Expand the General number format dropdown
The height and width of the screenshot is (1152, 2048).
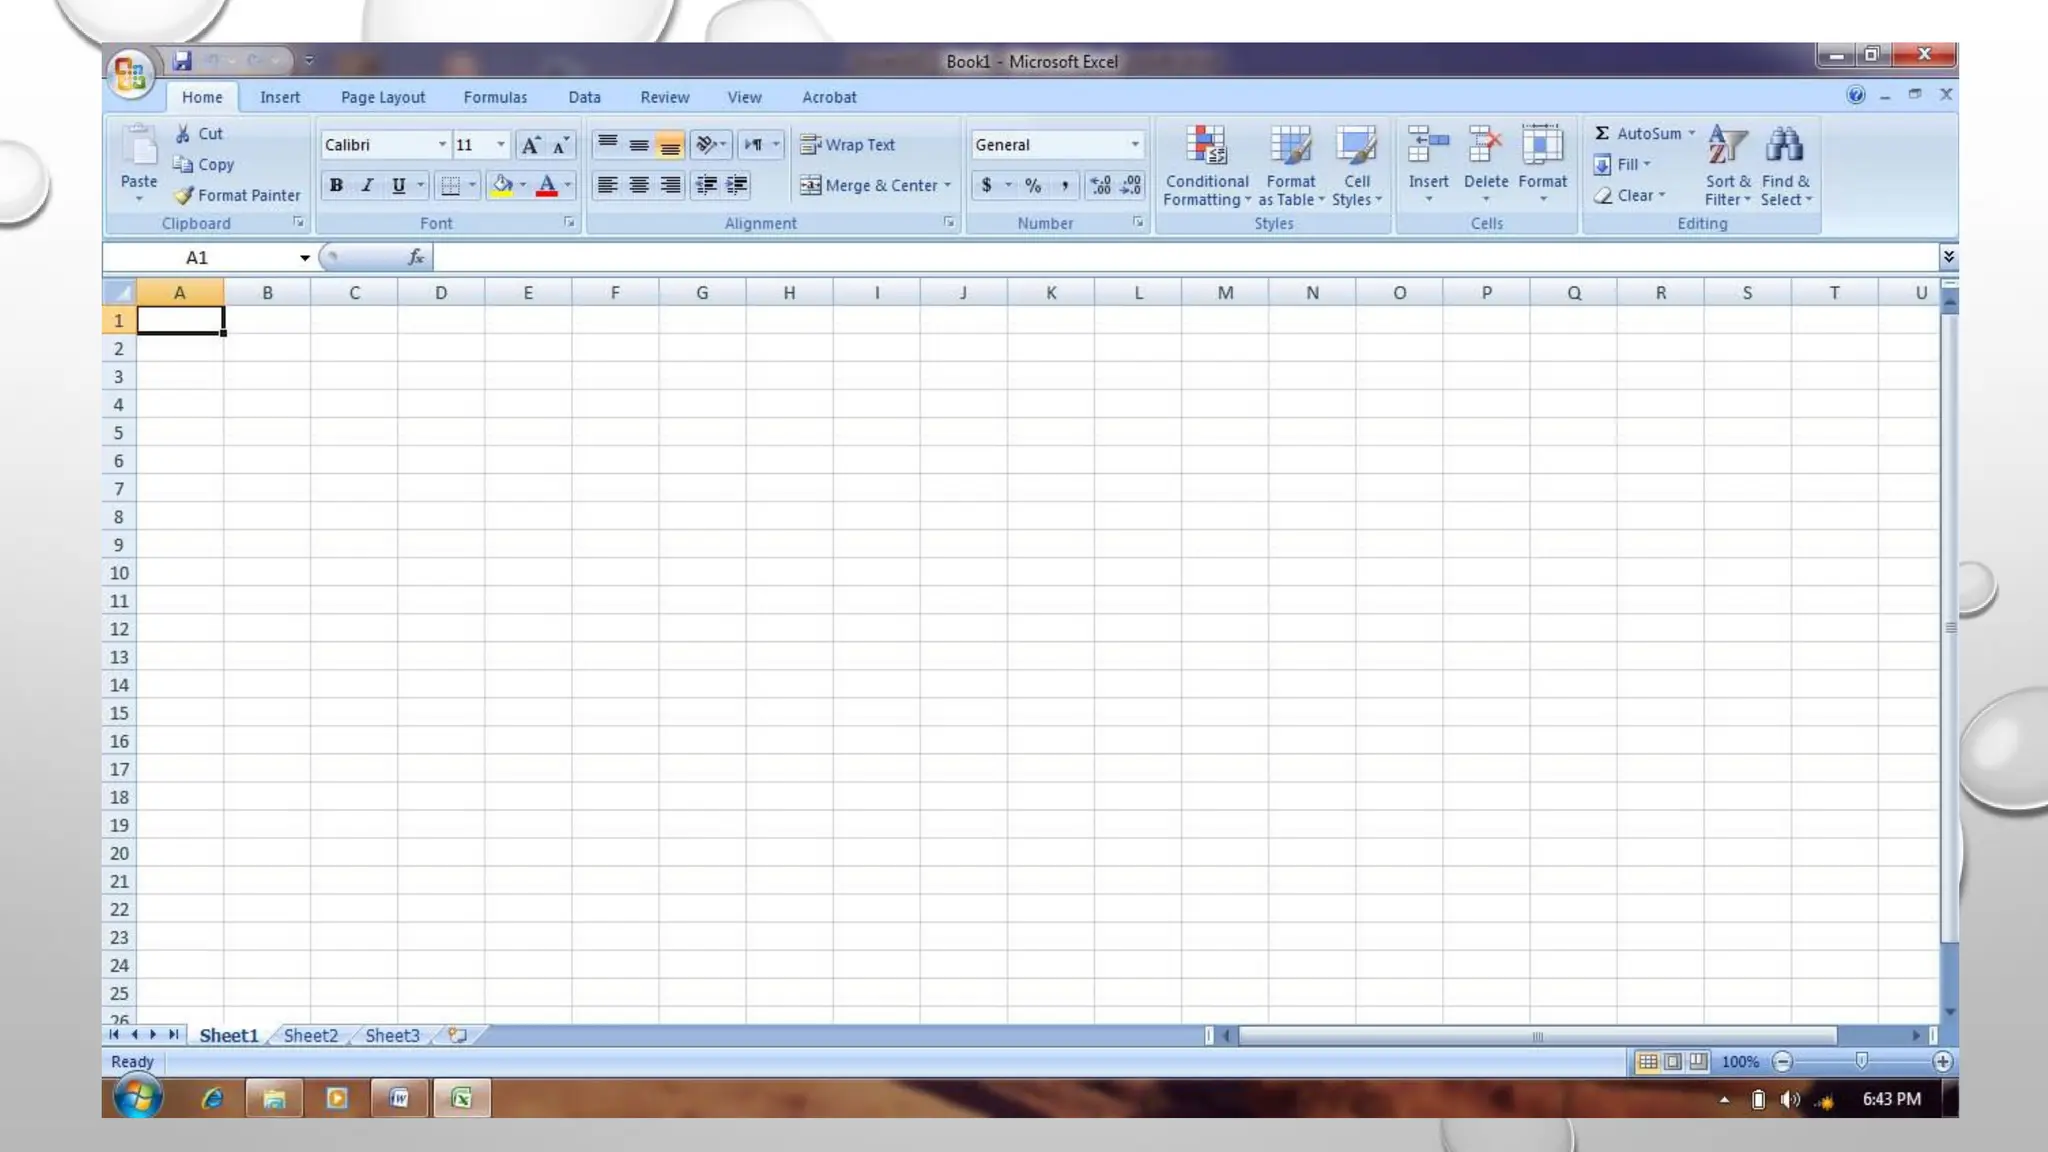[1135, 145]
